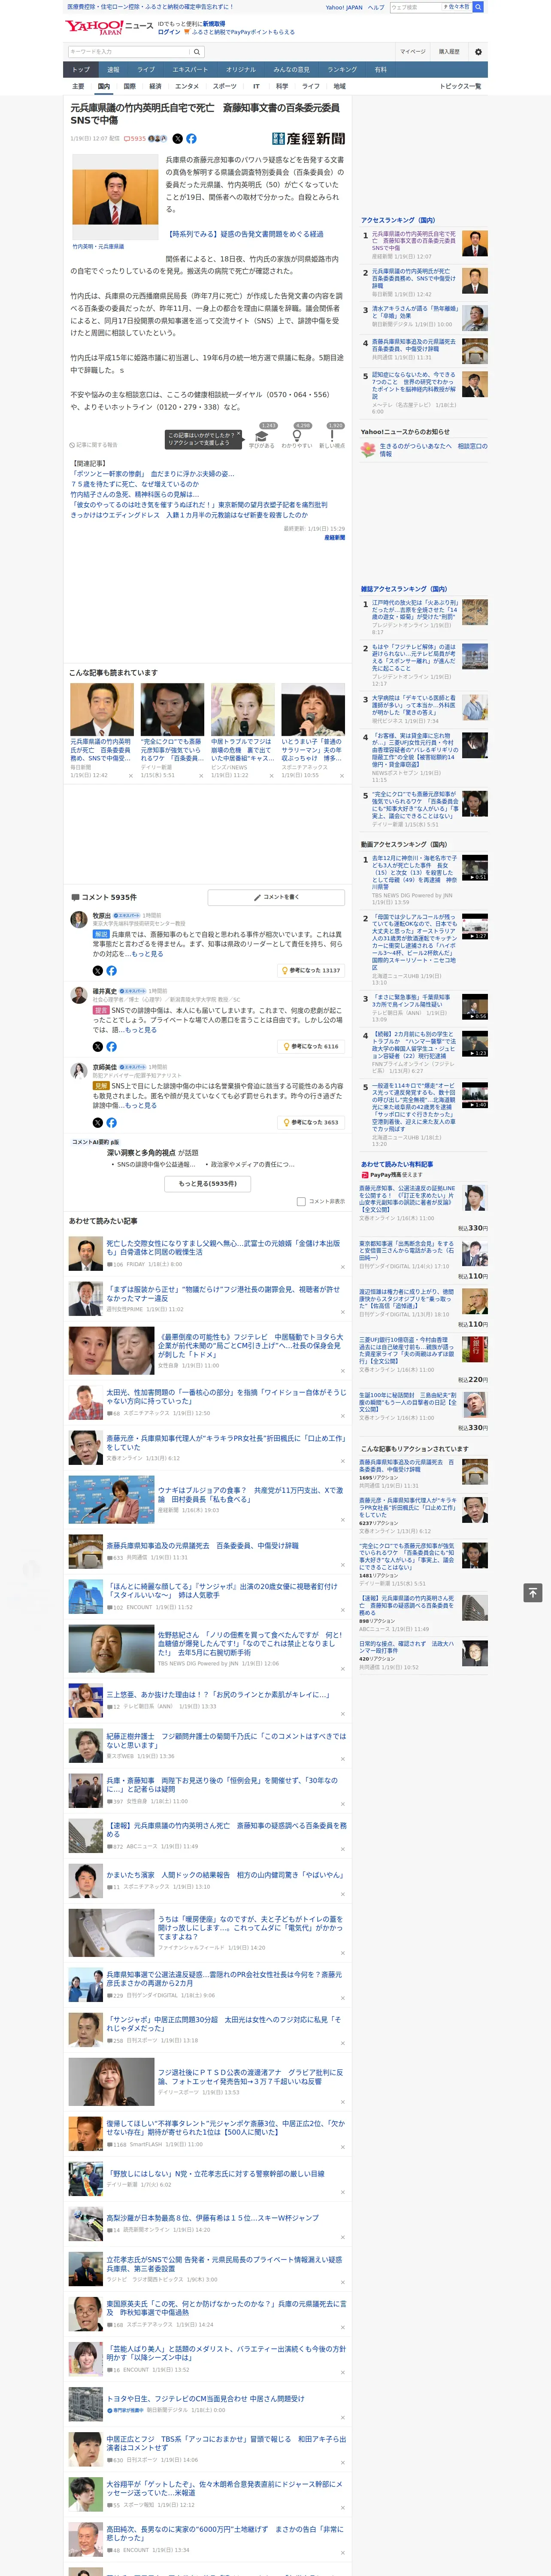Image resolution: width=551 pixels, height=2576 pixels.
Task: Click the web search button icon
Action: click(478, 7)
